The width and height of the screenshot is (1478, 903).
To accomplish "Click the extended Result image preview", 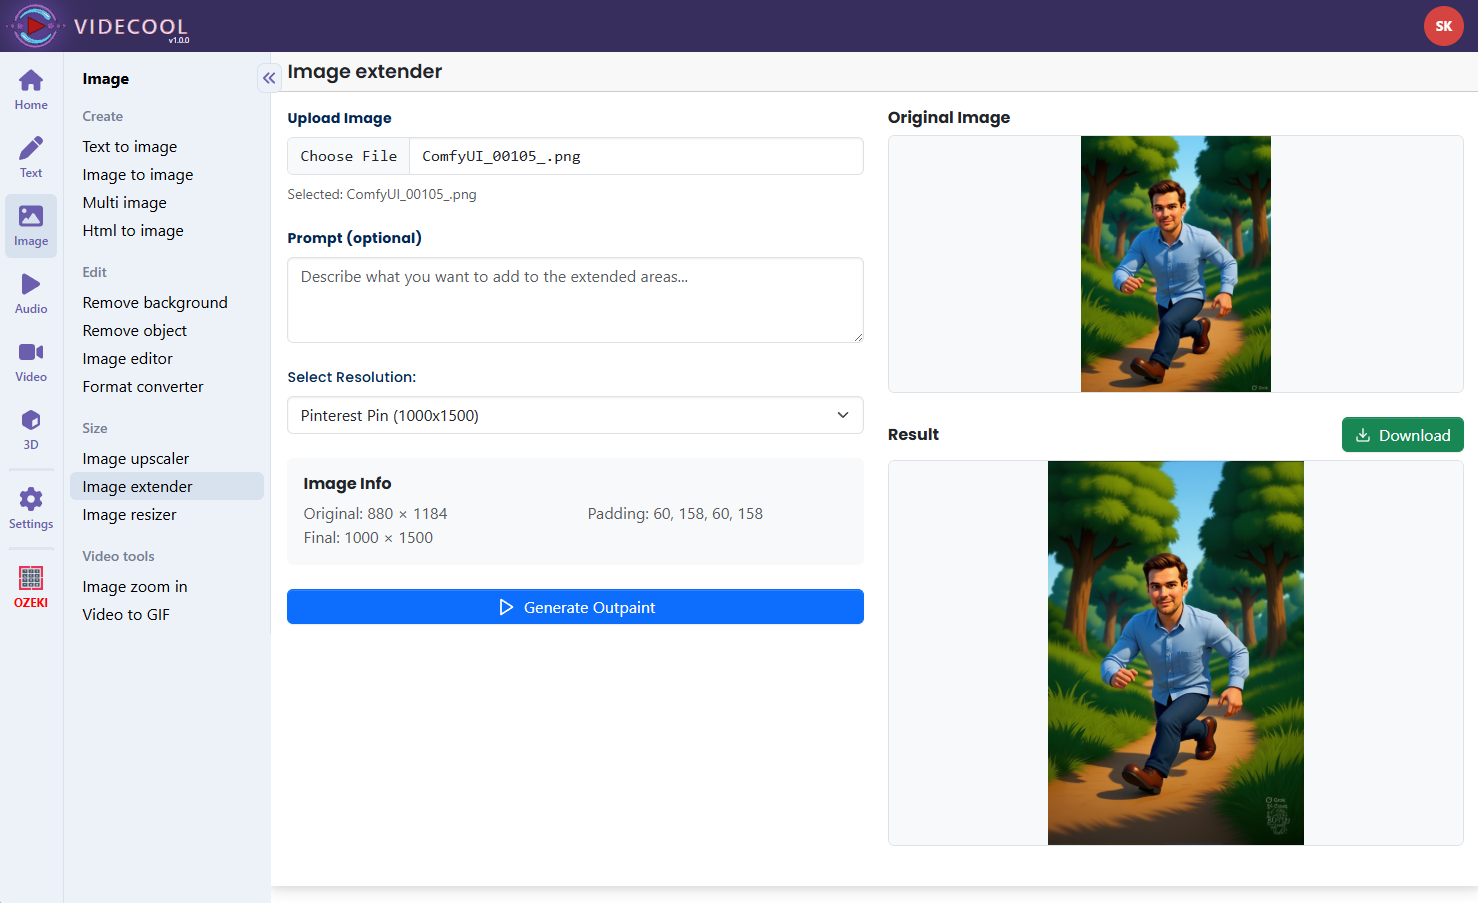I will pyautogui.click(x=1175, y=653).
